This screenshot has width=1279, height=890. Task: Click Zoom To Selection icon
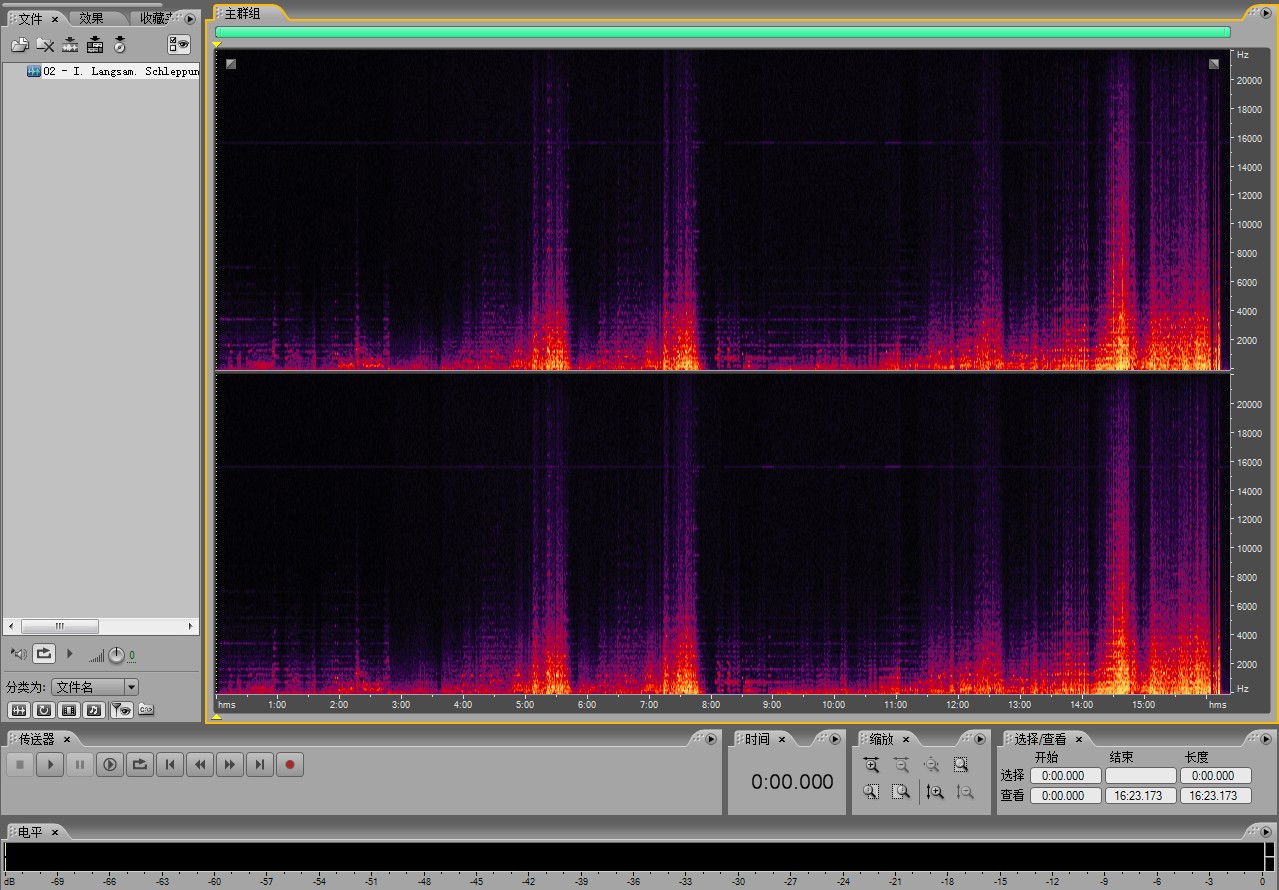961,765
